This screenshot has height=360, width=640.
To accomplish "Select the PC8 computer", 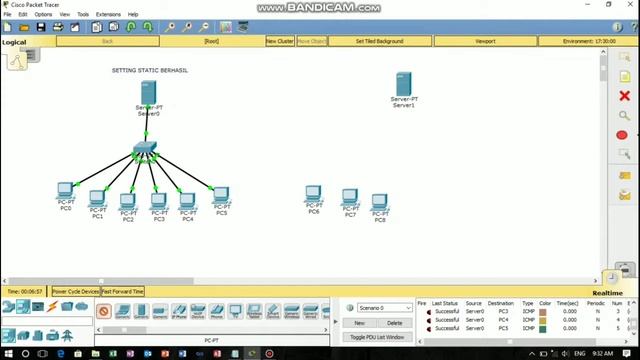I will [x=380, y=202].
